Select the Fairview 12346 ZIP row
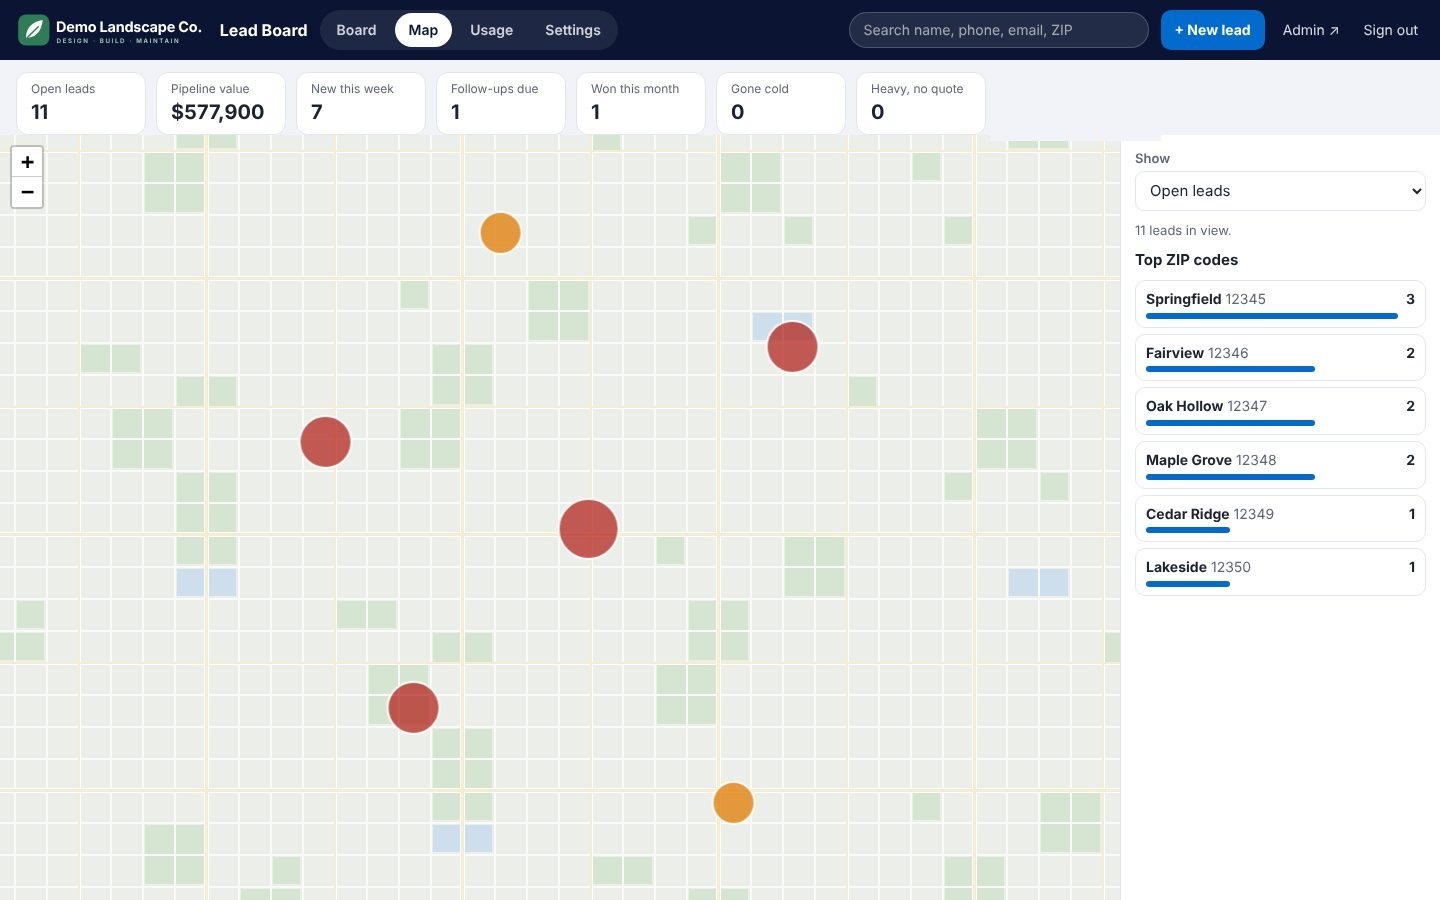Image resolution: width=1440 pixels, height=900 pixels. point(1280,357)
